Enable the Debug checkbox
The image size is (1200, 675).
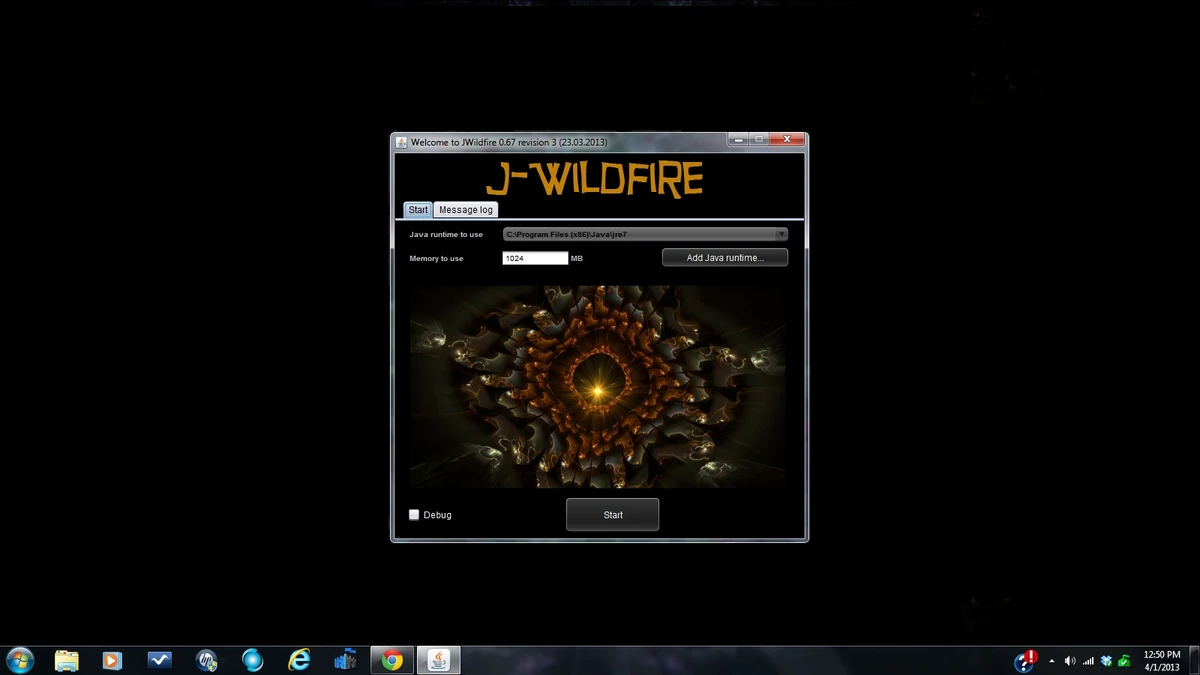pyautogui.click(x=414, y=514)
